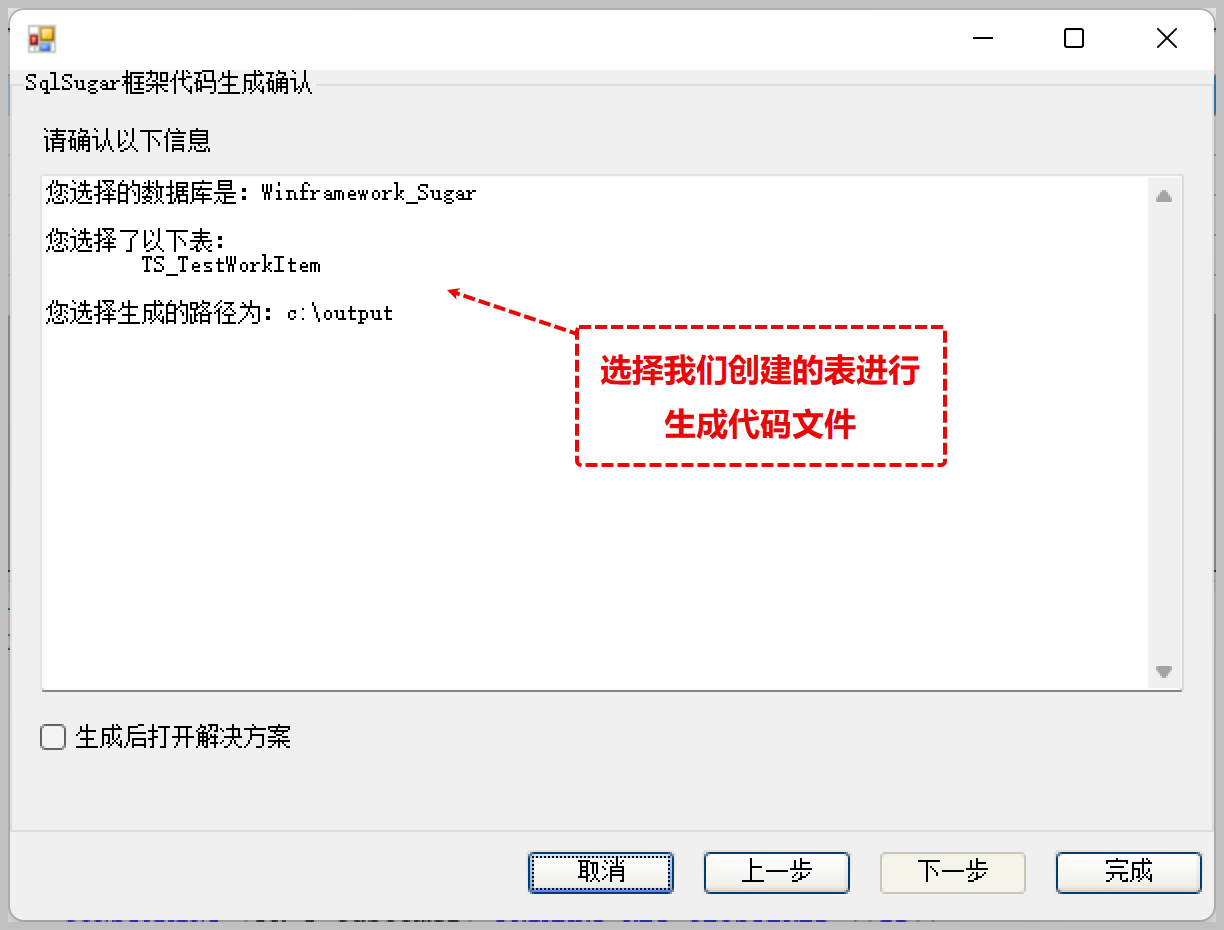The height and width of the screenshot is (930, 1224).
Task: Open the application icon system menu
Action: (42, 39)
